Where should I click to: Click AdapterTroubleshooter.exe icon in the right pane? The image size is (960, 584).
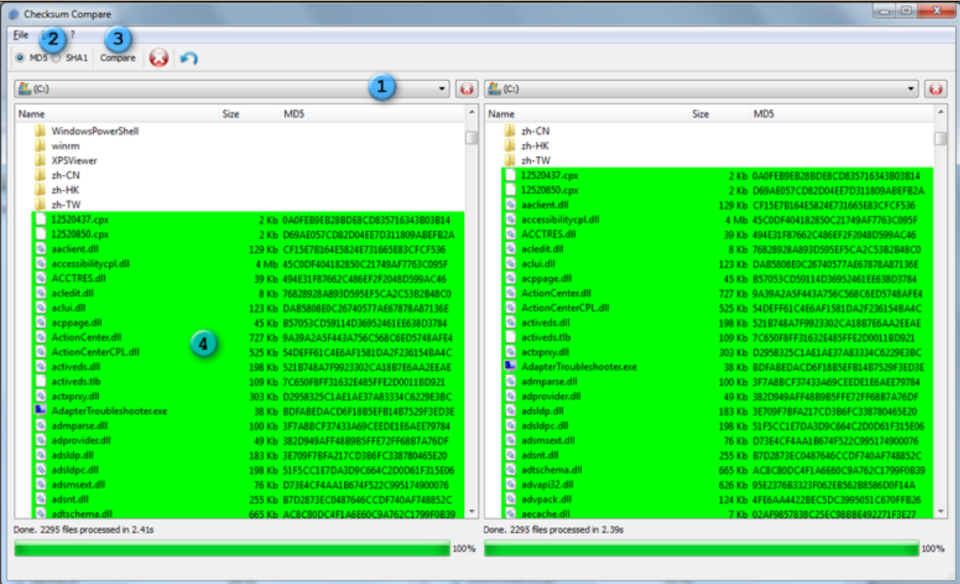click(x=510, y=367)
